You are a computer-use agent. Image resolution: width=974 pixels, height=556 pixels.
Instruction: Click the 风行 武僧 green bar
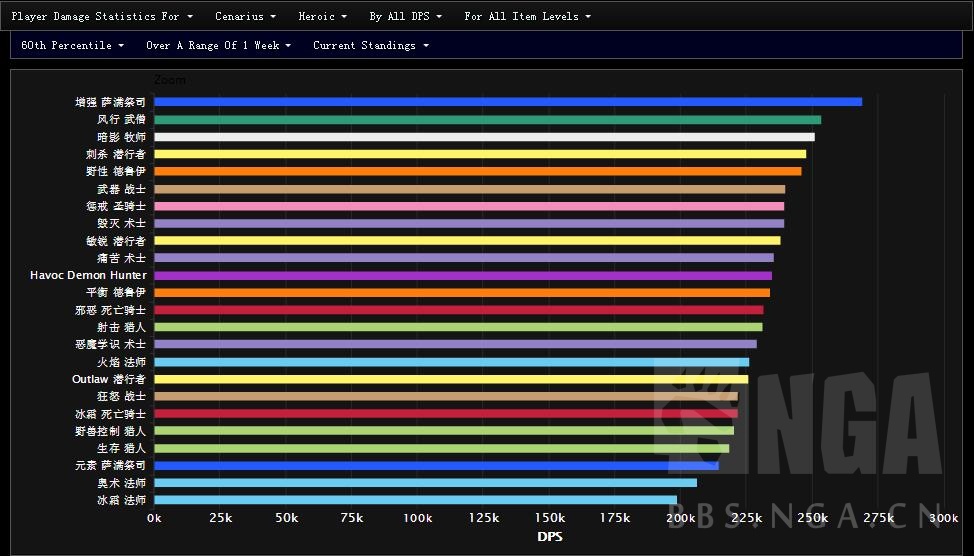click(488, 119)
